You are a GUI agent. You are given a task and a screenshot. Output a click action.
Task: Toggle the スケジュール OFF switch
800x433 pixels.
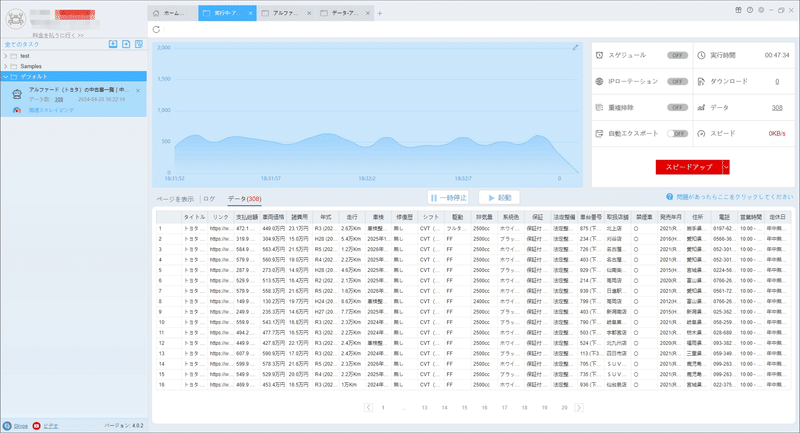pyautogui.click(x=678, y=56)
